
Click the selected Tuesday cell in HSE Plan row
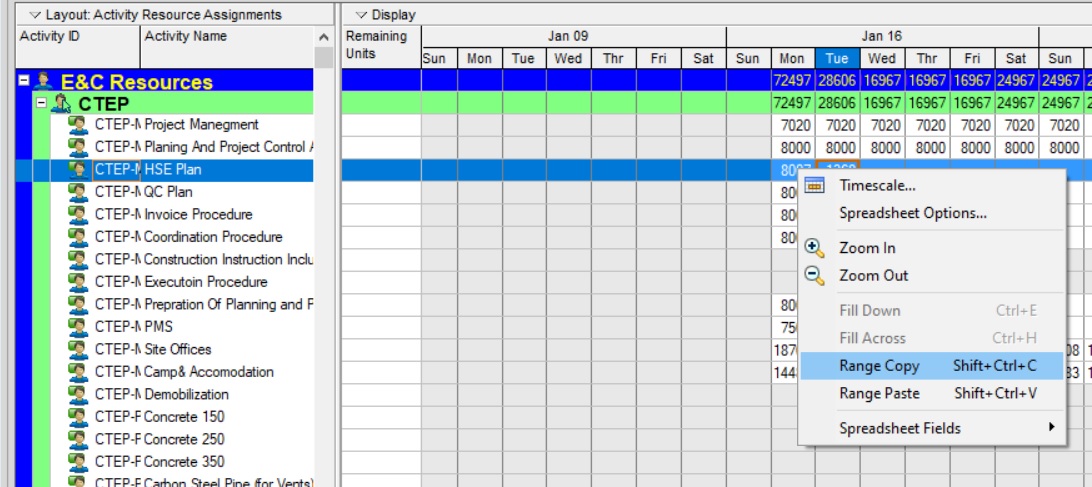point(837,166)
